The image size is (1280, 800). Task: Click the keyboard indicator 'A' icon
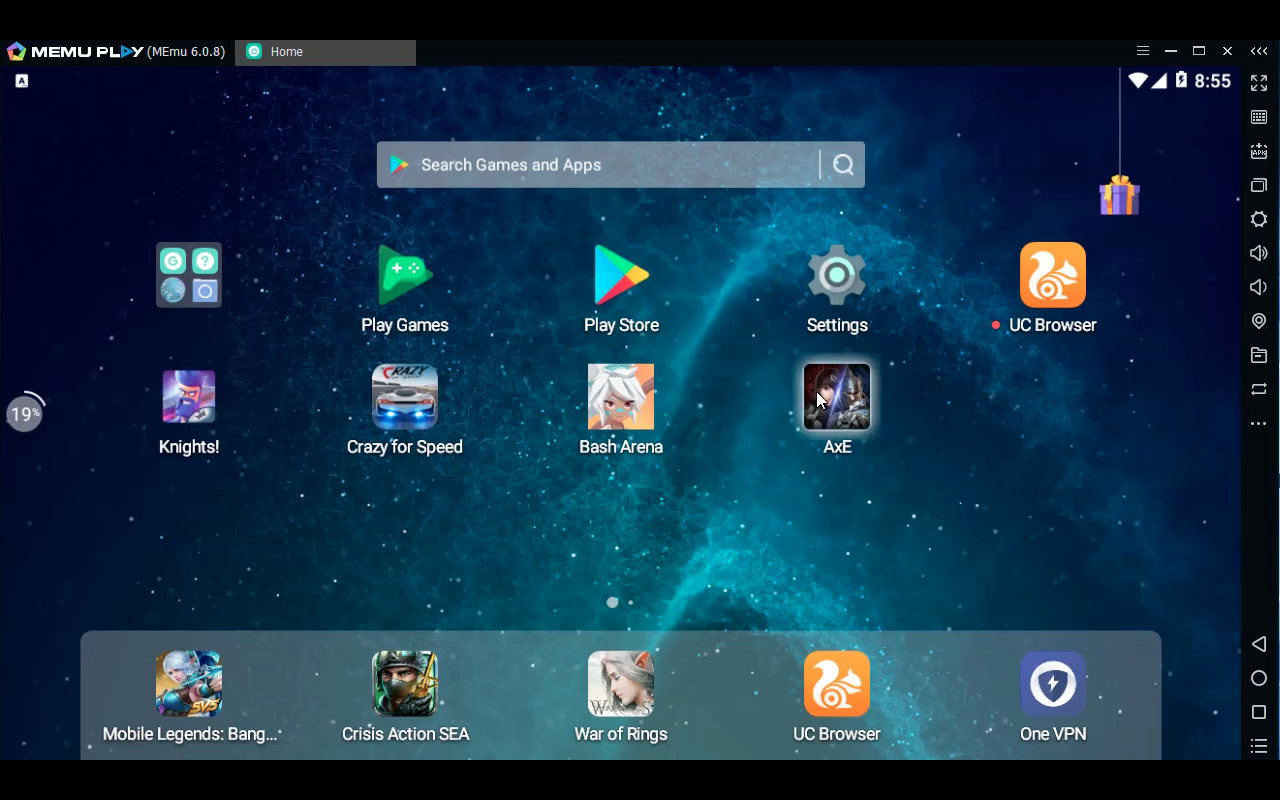click(x=22, y=81)
